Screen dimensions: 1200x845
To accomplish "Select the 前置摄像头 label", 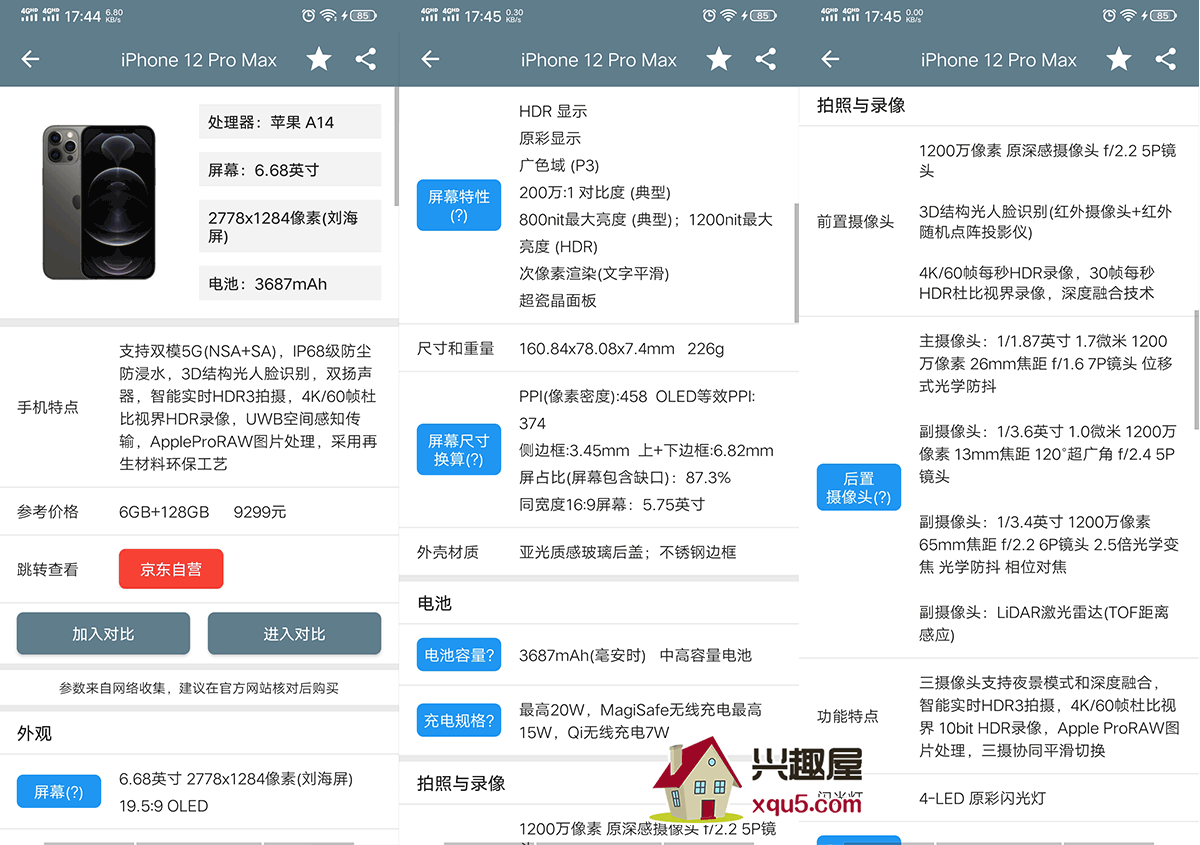I will 856,221.
